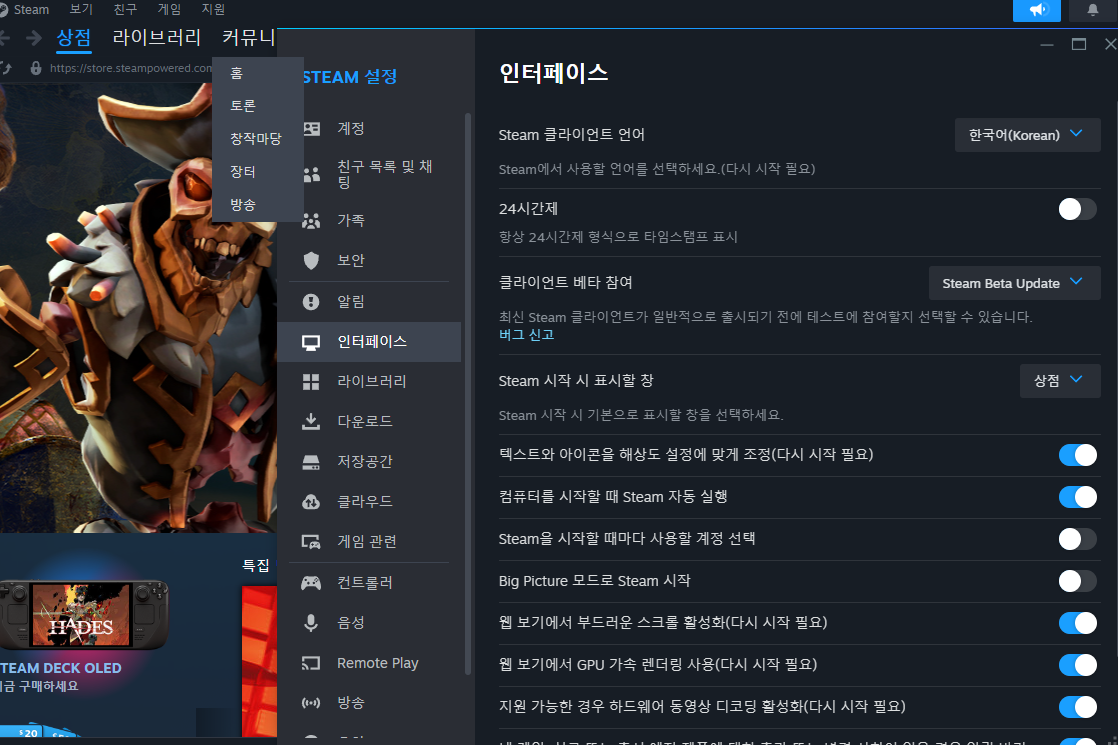Open the 저장공간 drive icon
This screenshot has width=1118, height=745.
(312, 462)
